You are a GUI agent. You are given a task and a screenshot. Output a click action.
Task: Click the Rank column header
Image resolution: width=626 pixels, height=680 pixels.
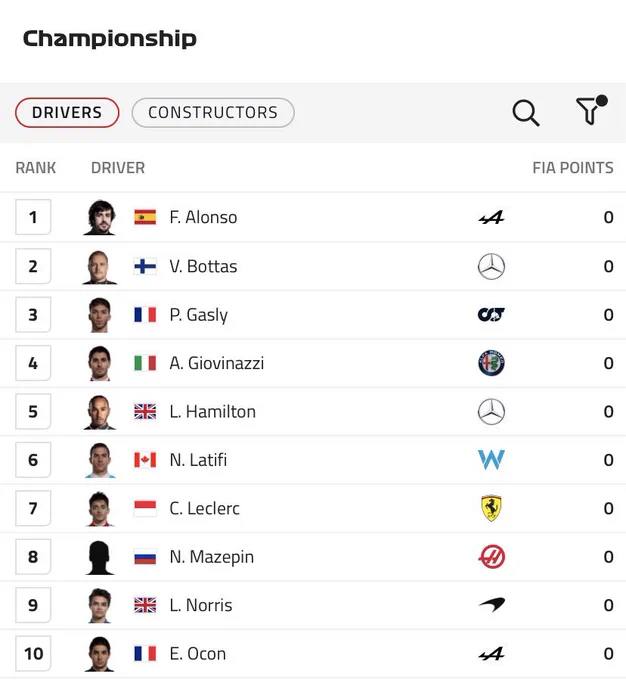(36, 168)
